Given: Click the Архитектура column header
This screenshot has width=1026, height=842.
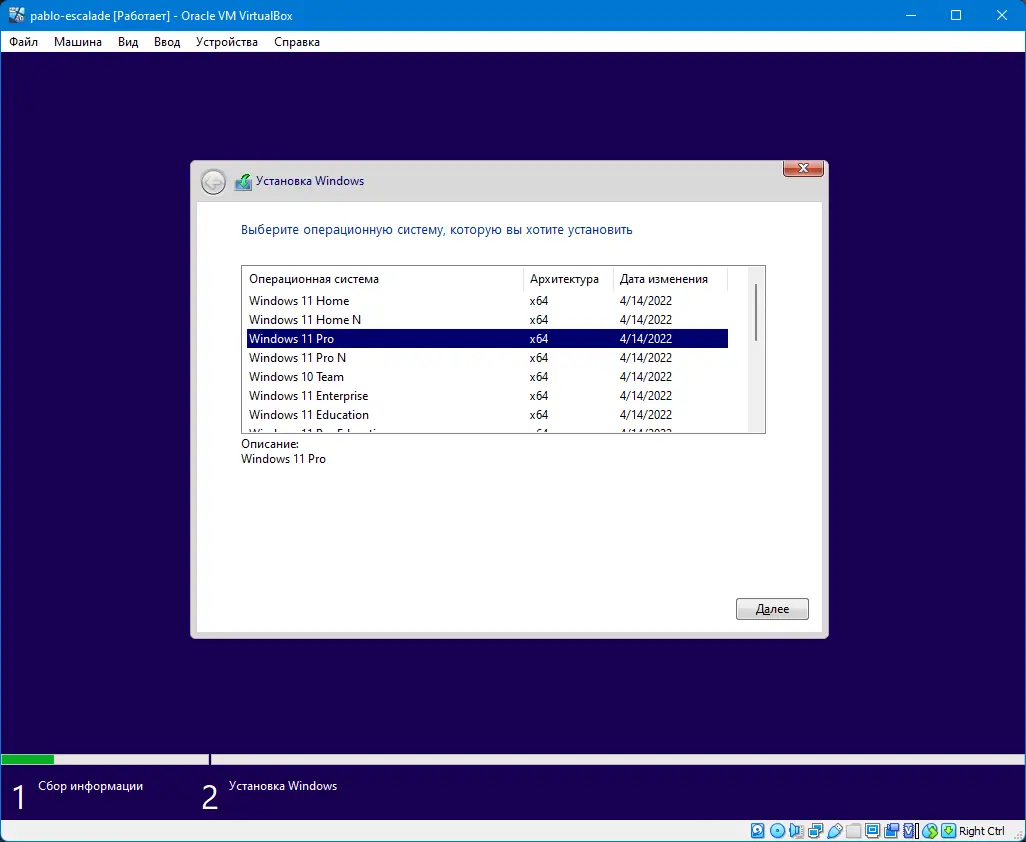Looking at the screenshot, I should pos(568,279).
